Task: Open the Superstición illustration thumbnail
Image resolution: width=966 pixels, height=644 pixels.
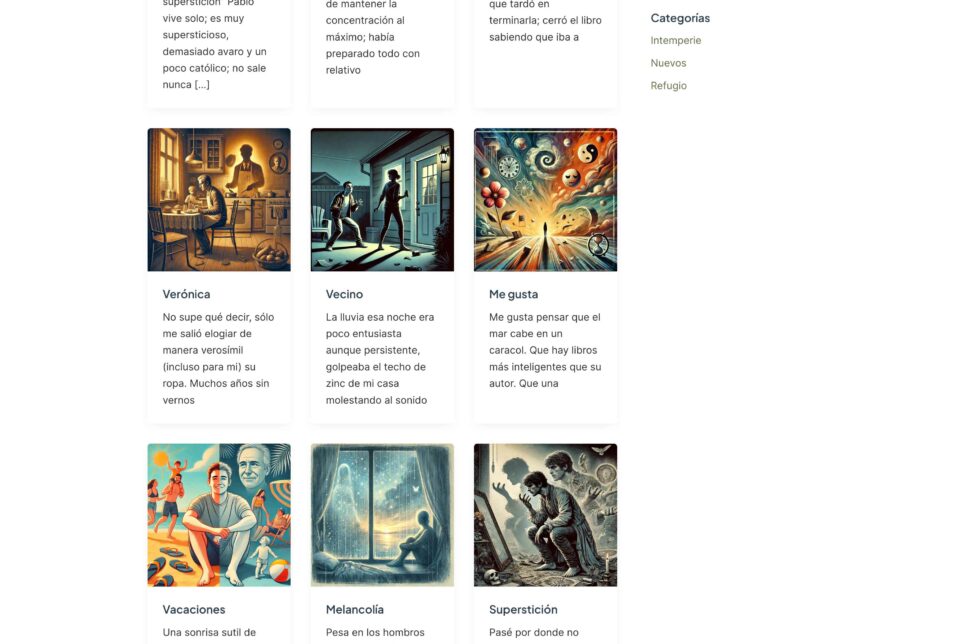Action: pos(545,515)
